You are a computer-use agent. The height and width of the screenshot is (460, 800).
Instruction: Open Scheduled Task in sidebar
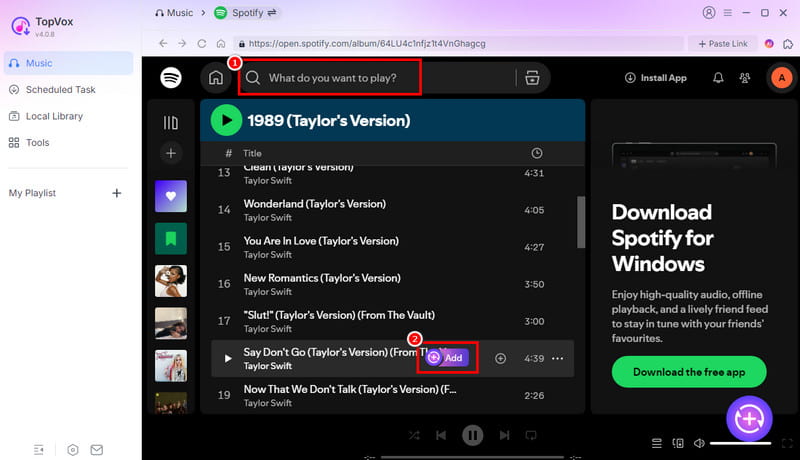68,90
